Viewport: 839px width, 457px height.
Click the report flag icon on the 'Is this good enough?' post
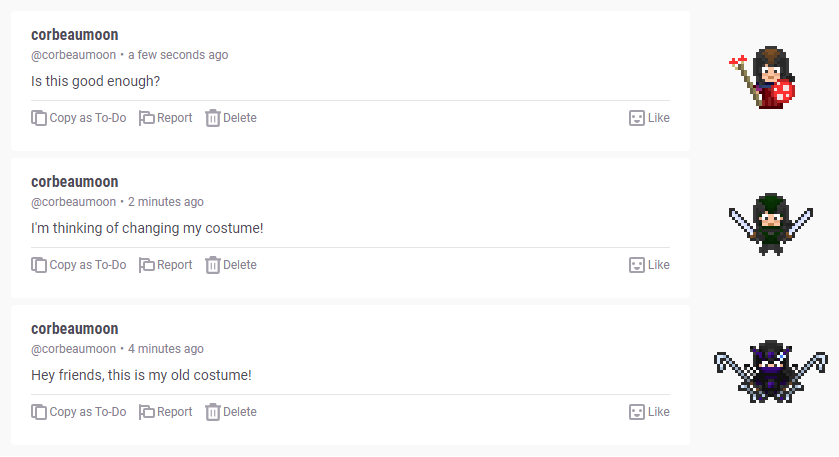(x=146, y=118)
